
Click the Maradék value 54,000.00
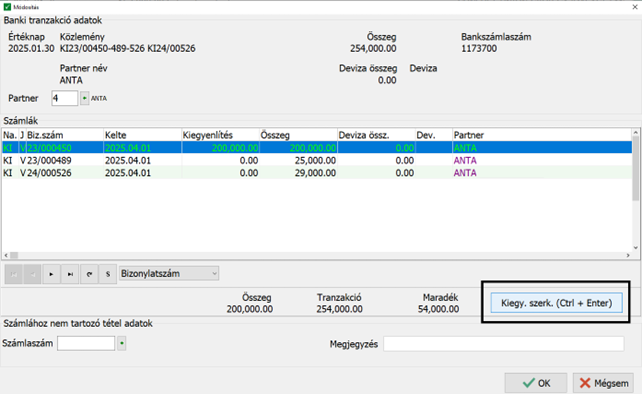[x=438, y=309]
